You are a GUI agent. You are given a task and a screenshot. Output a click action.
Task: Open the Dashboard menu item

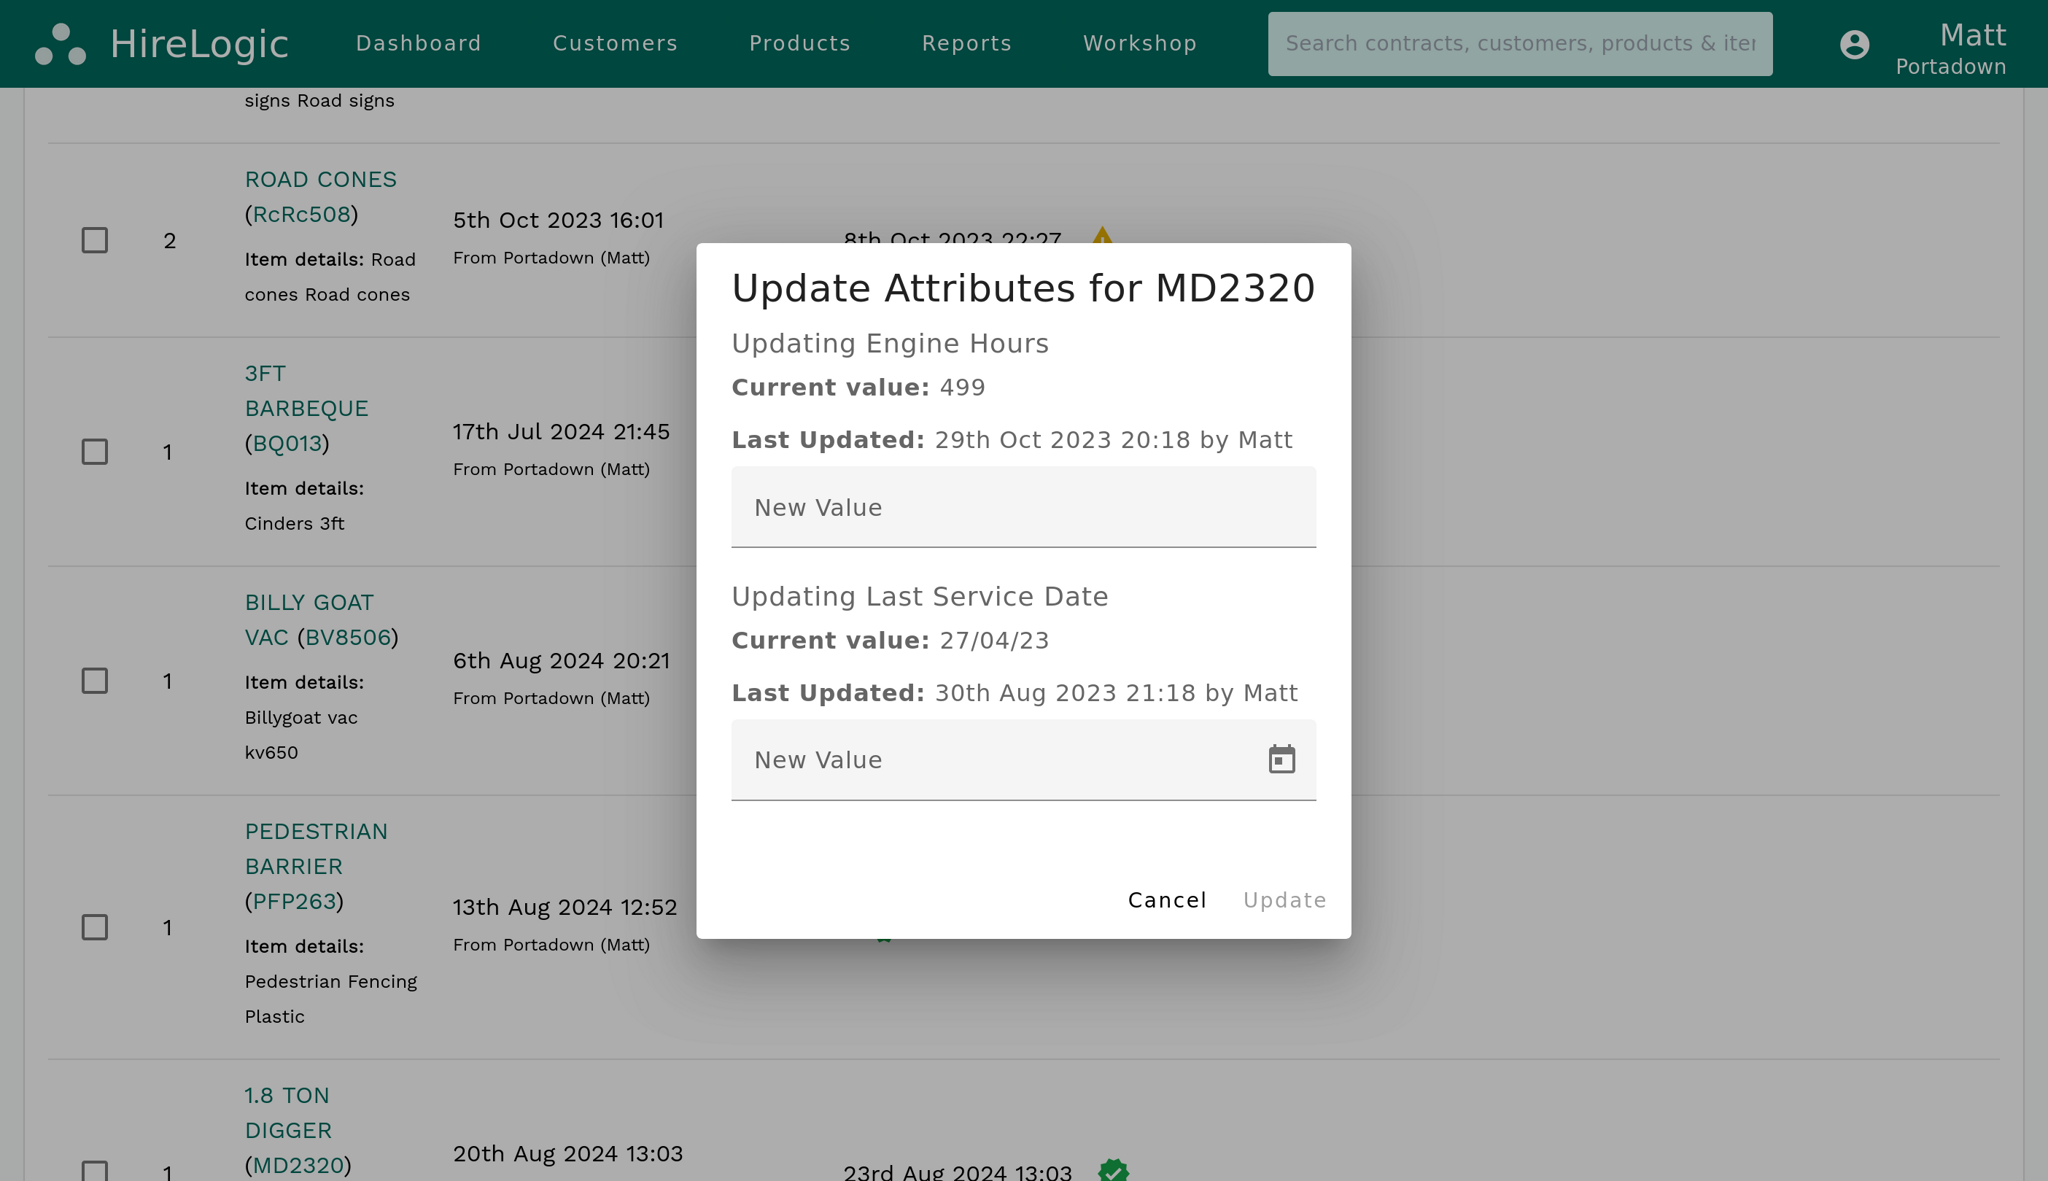[418, 43]
